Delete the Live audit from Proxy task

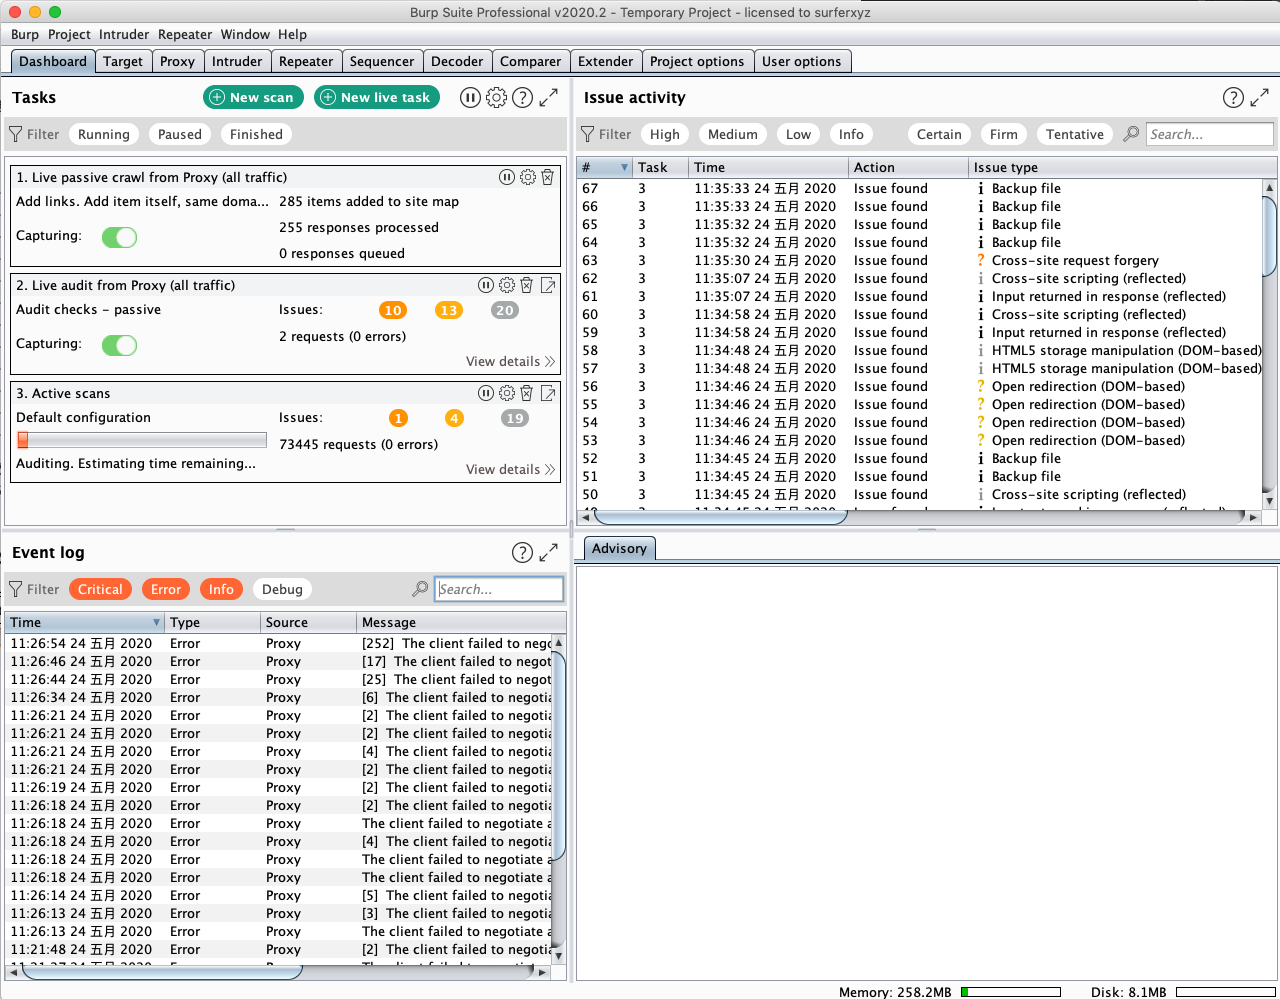[x=527, y=285]
